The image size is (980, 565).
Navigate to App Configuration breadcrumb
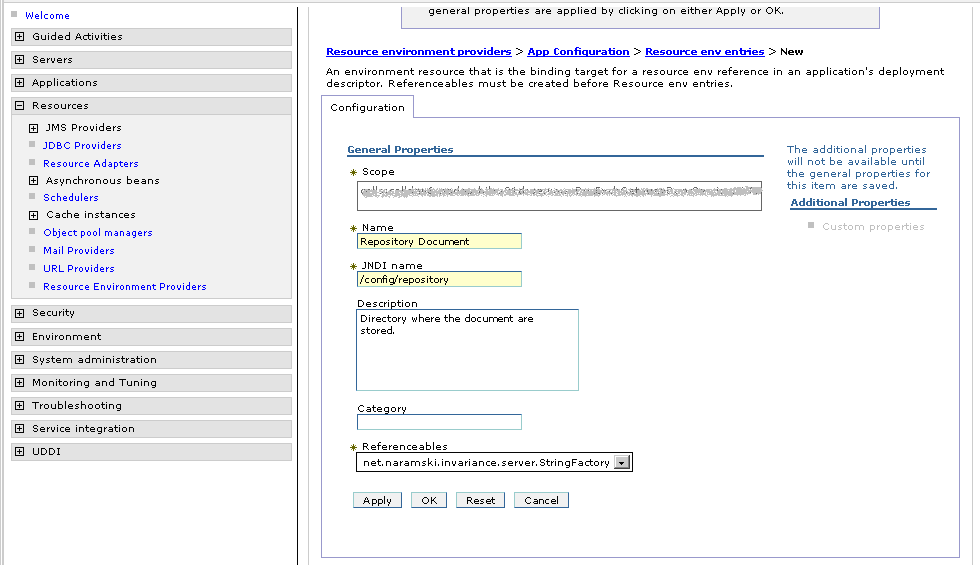click(578, 52)
